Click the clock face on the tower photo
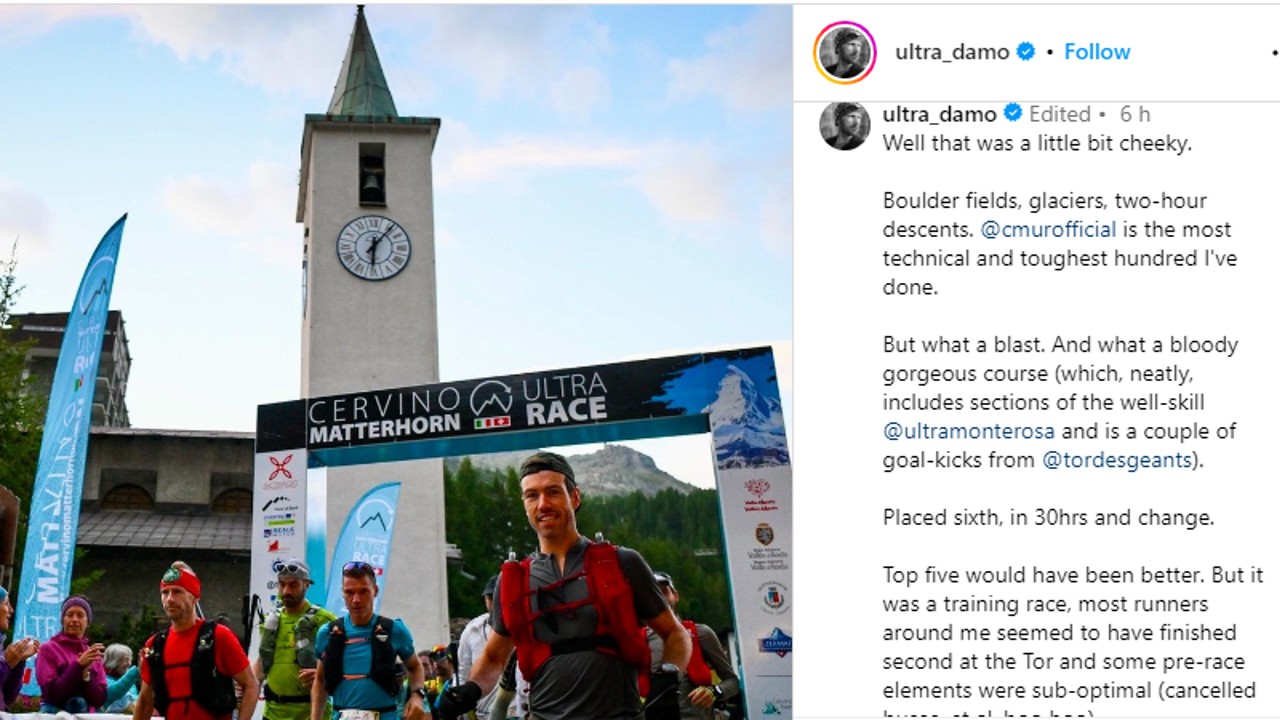 point(373,247)
